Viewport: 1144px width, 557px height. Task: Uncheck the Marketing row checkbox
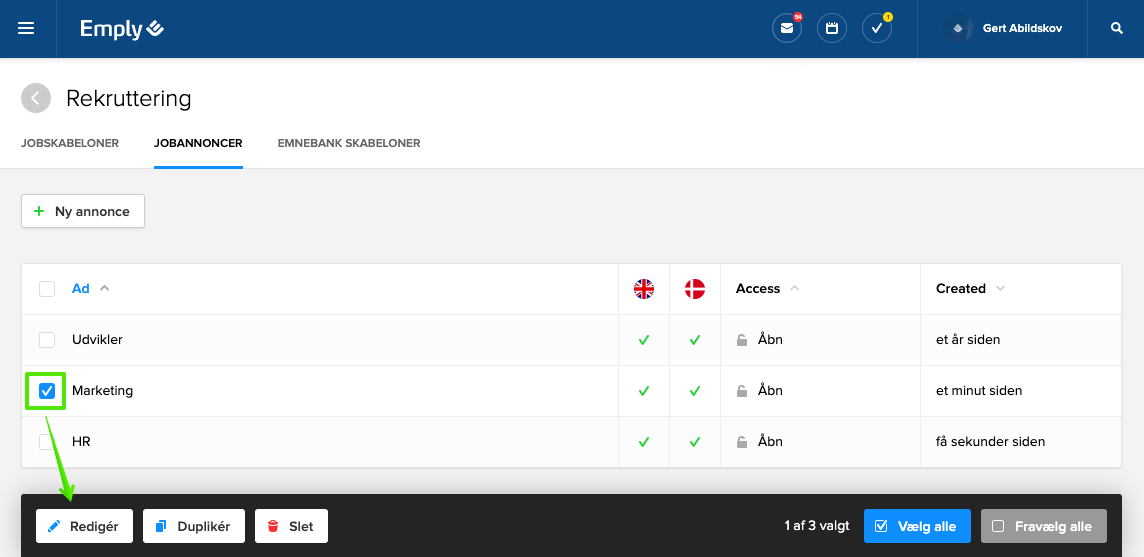pyautogui.click(x=47, y=391)
